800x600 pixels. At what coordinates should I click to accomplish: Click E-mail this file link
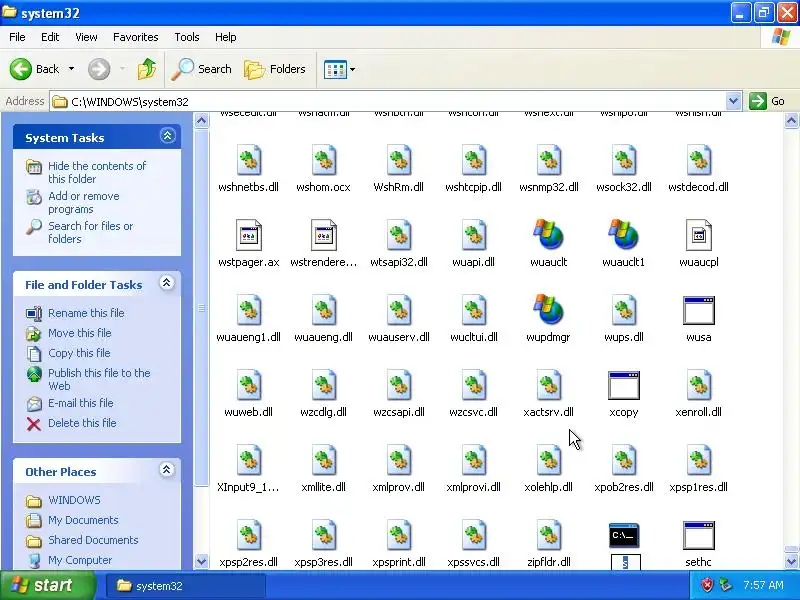coord(81,403)
